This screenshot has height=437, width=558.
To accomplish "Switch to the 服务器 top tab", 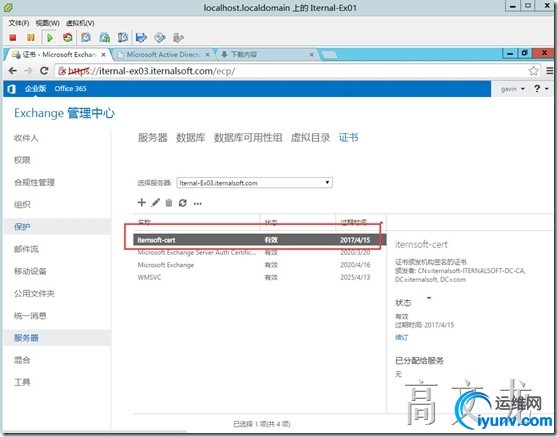I will pos(153,138).
